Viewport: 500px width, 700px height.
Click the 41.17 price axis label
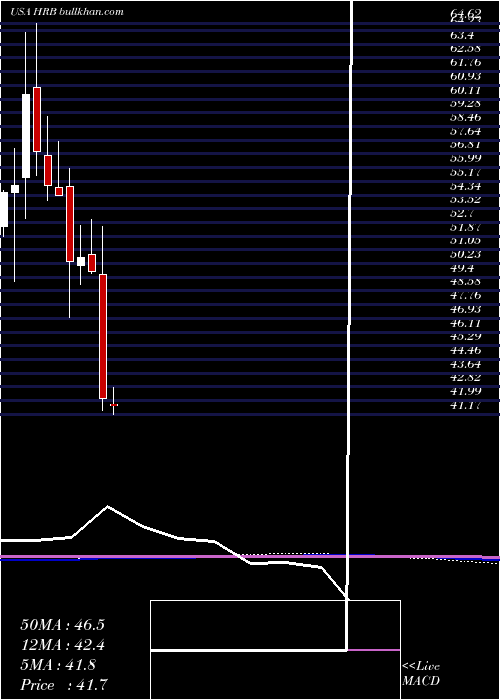point(465,405)
